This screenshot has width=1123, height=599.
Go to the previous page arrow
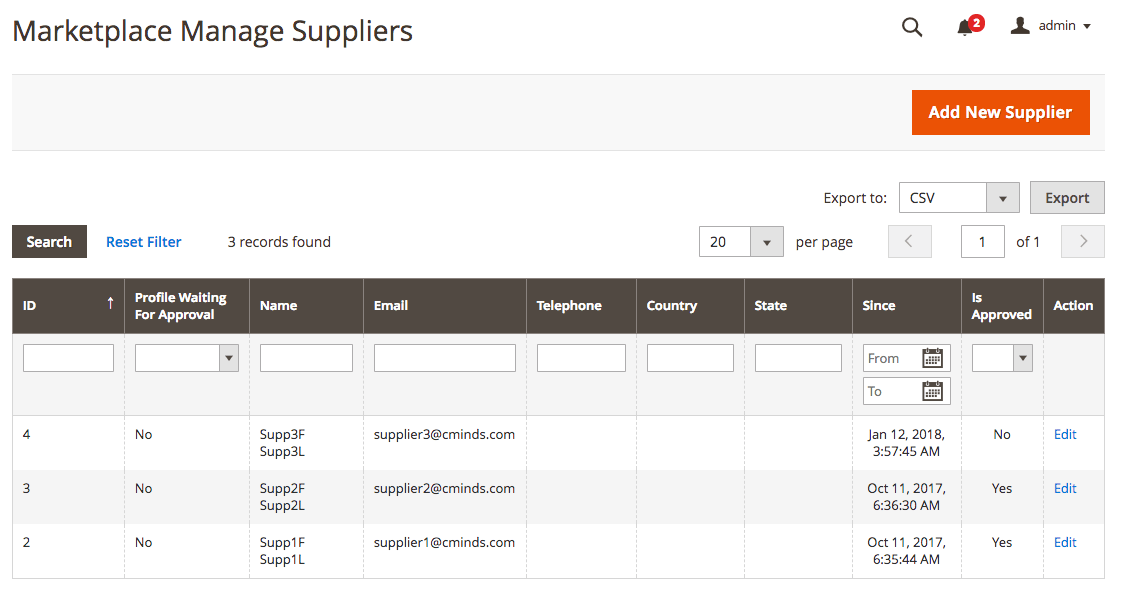point(909,242)
